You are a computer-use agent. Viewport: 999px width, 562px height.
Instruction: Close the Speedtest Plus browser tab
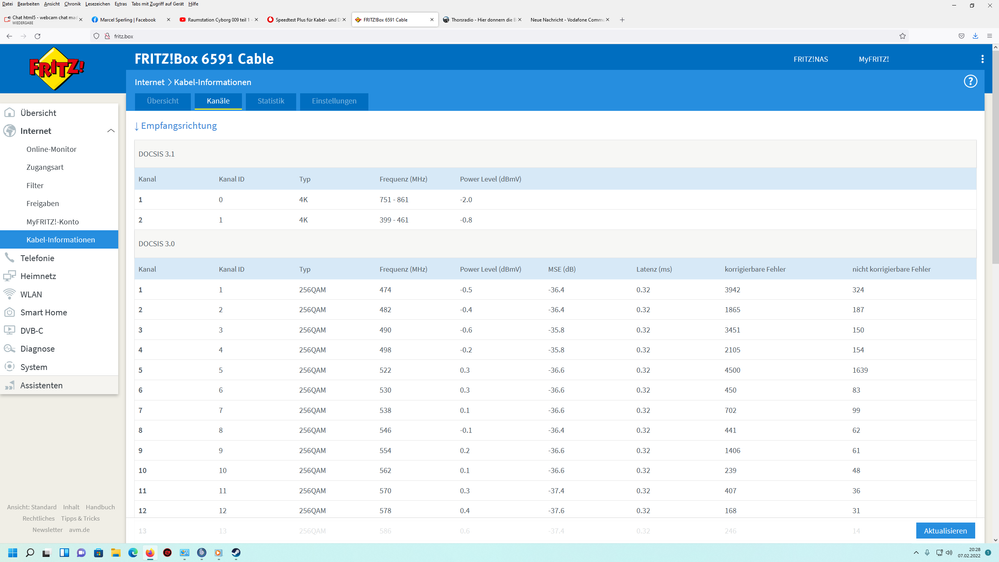[345, 19]
